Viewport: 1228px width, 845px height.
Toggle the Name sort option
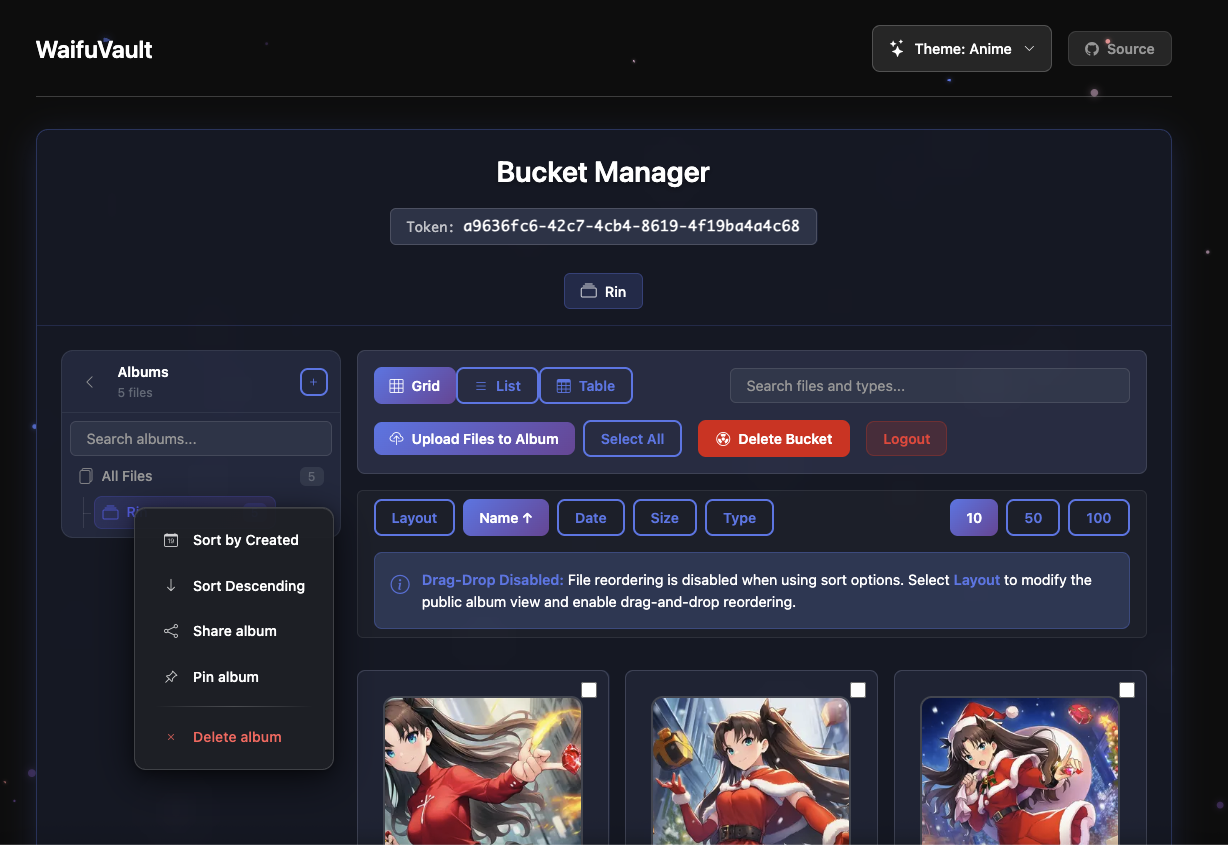pyautogui.click(x=506, y=518)
